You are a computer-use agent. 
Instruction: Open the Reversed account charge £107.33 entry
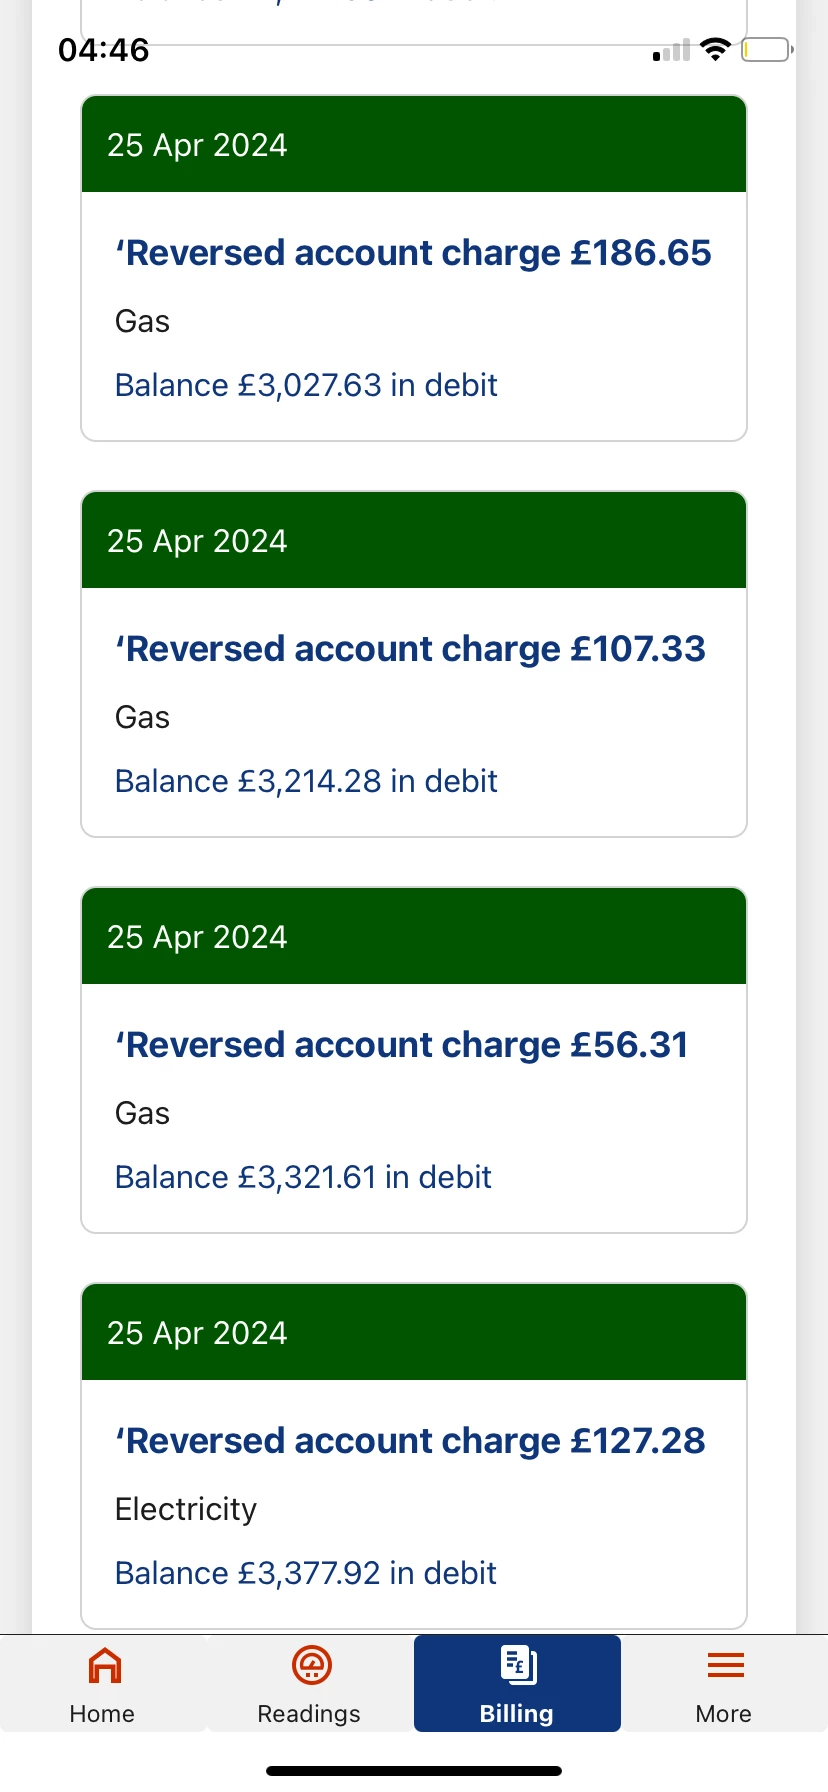(x=410, y=649)
